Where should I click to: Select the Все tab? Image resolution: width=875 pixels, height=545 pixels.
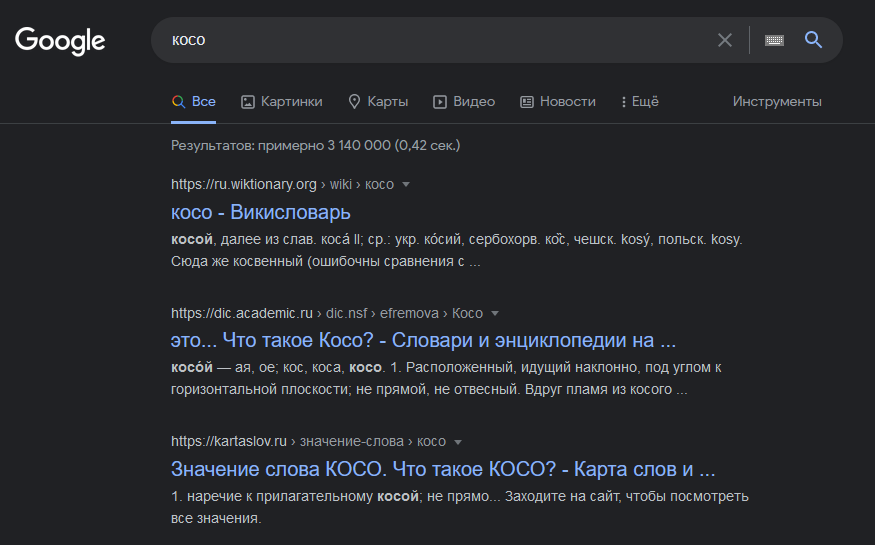pos(193,102)
